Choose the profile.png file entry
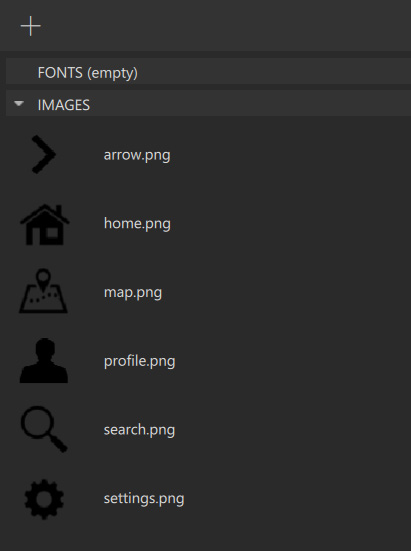Image resolution: width=411 pixels, height=551 pixels. point(139,361)
